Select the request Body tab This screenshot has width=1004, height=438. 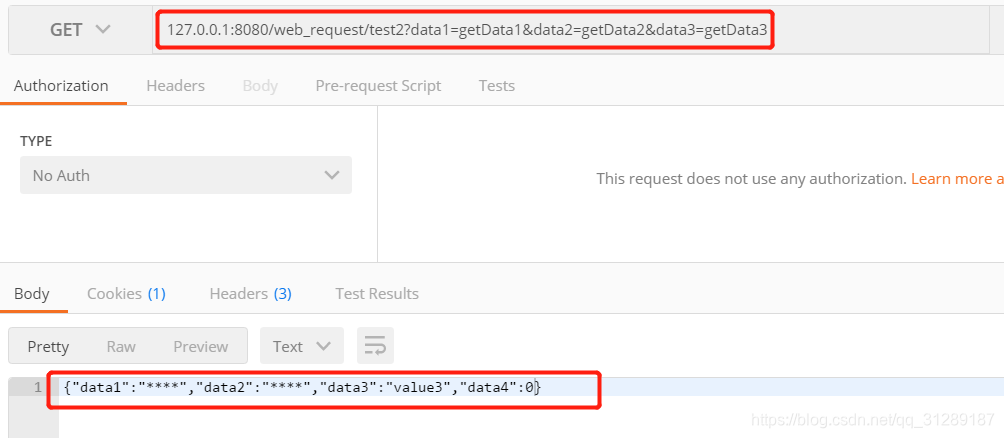260,86
